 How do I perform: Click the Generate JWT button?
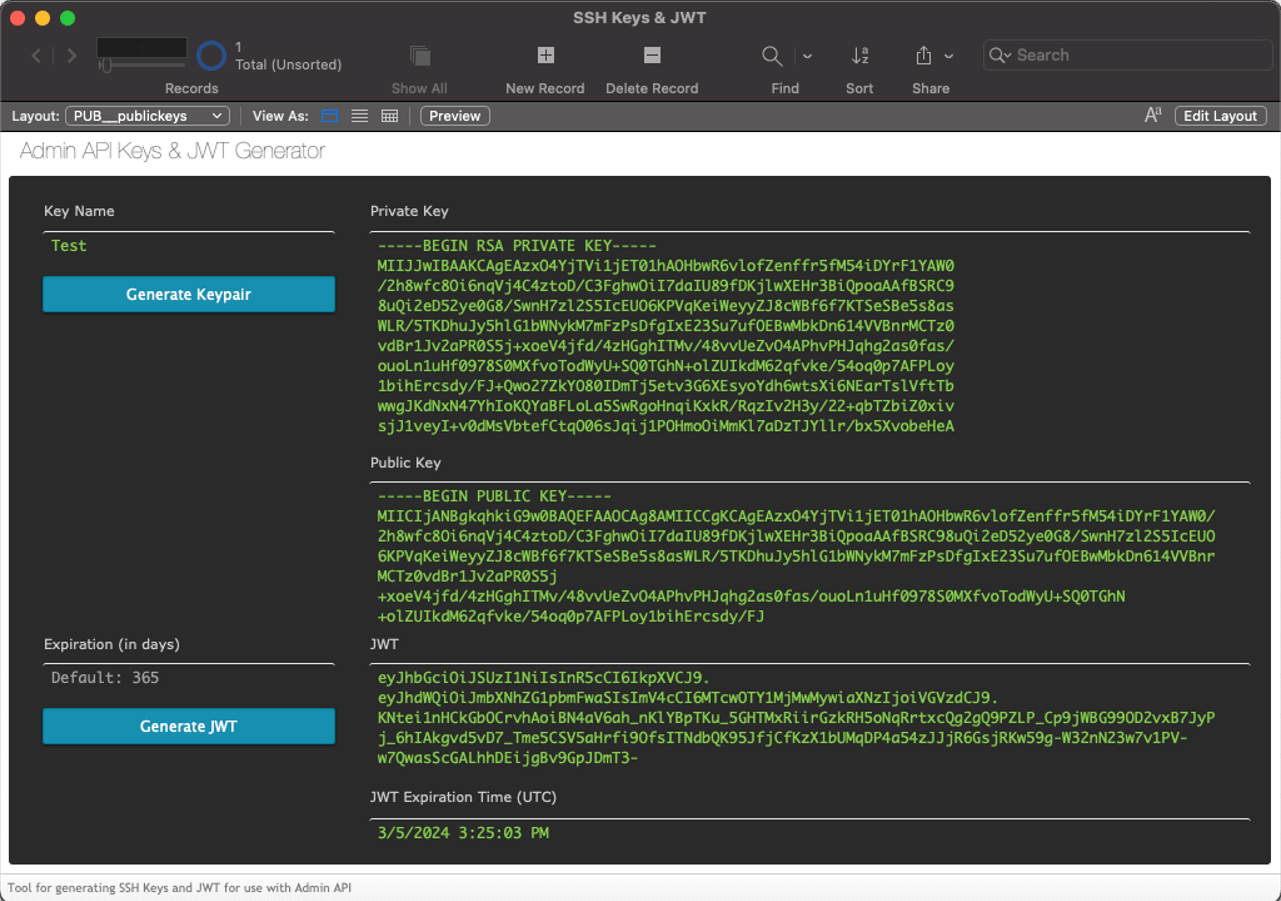[x=189, y=726]
